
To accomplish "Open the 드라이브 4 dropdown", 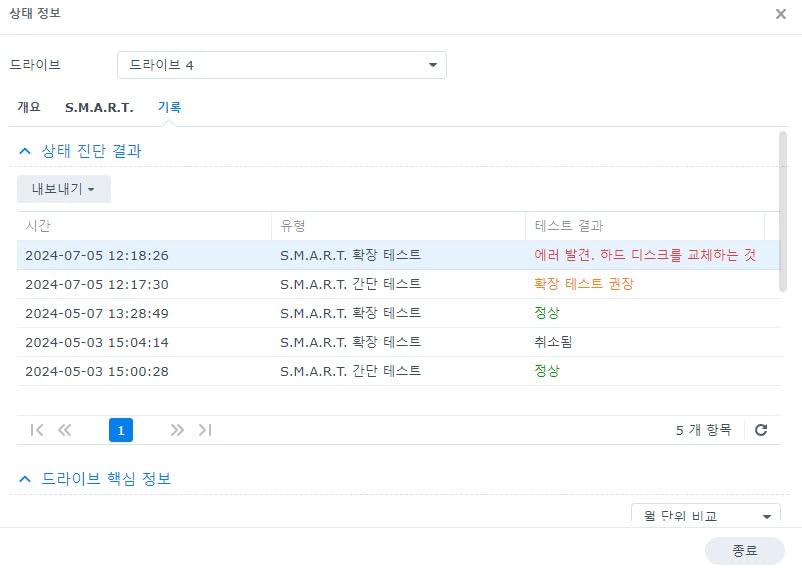I will click(282, 65).
